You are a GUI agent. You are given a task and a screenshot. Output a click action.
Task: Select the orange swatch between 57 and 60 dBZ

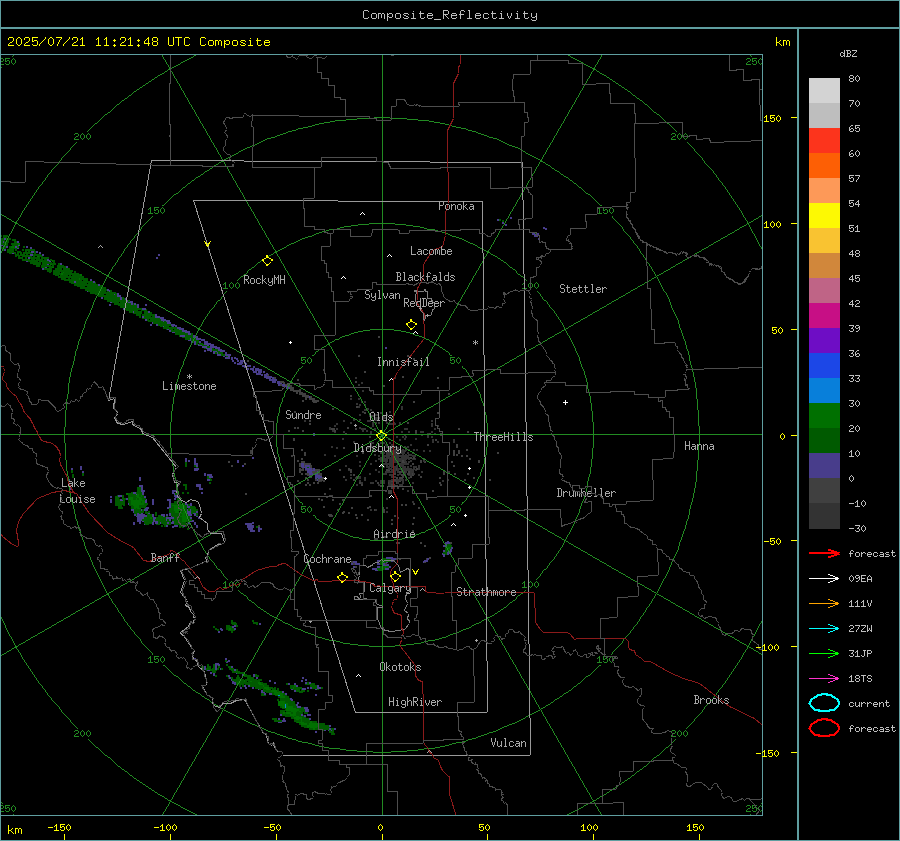click(824, 166)
